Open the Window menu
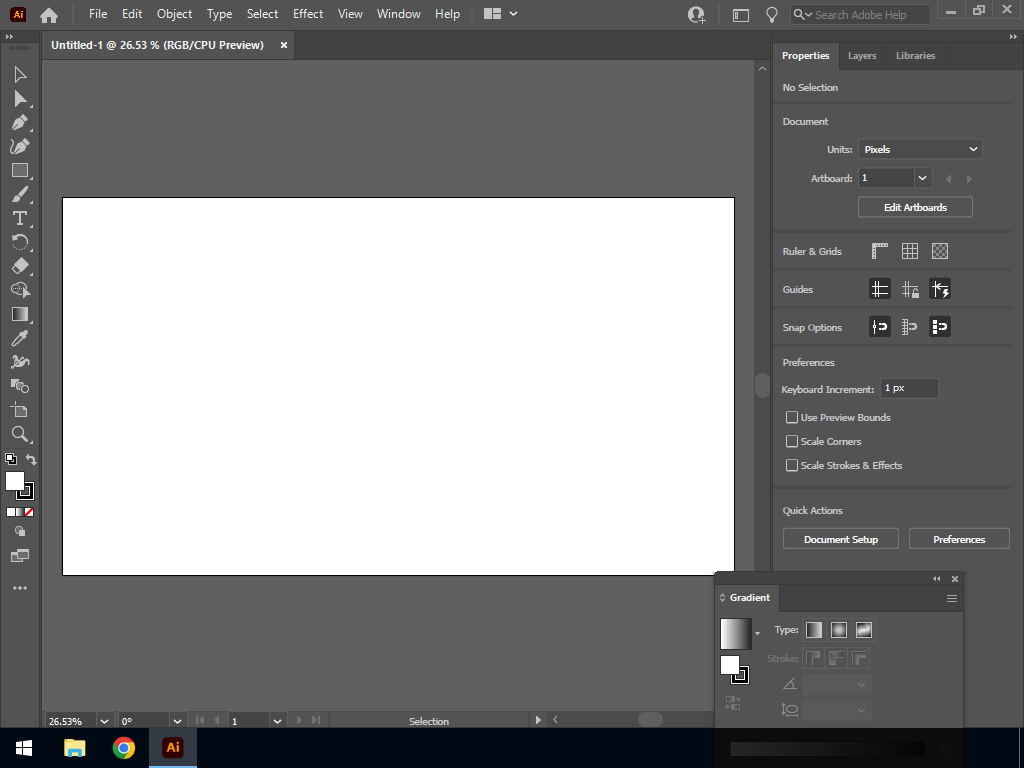This screenshot has width=1024, height=768. point(398,14)
